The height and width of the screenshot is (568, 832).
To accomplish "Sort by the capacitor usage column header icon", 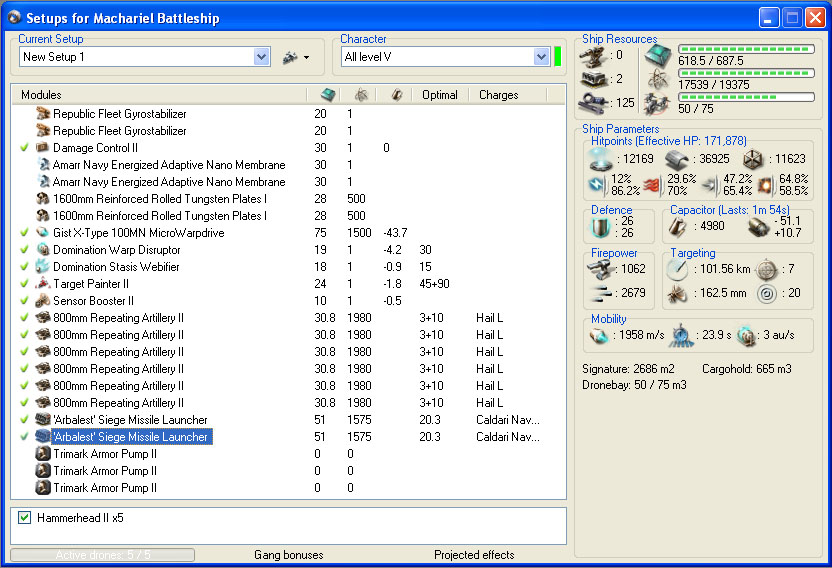I will tap(396, 95).
